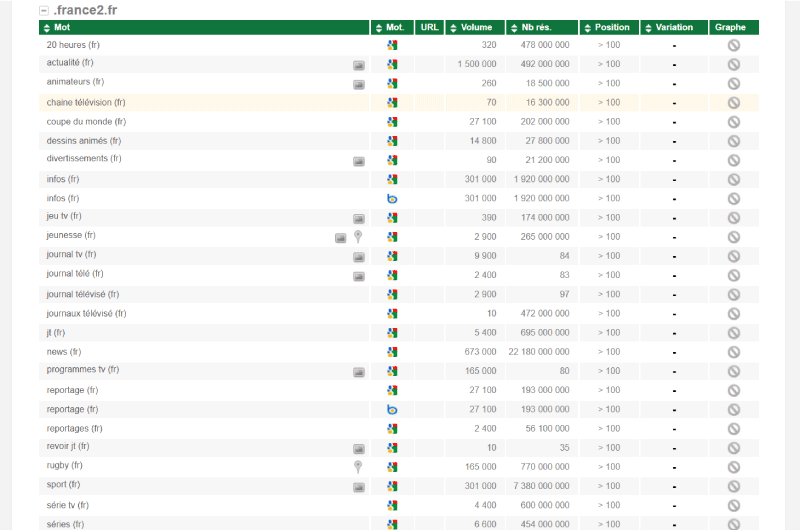Open graph icon for sport row
The width and height of the screenshot is (800, 530).
pos(734,486)
